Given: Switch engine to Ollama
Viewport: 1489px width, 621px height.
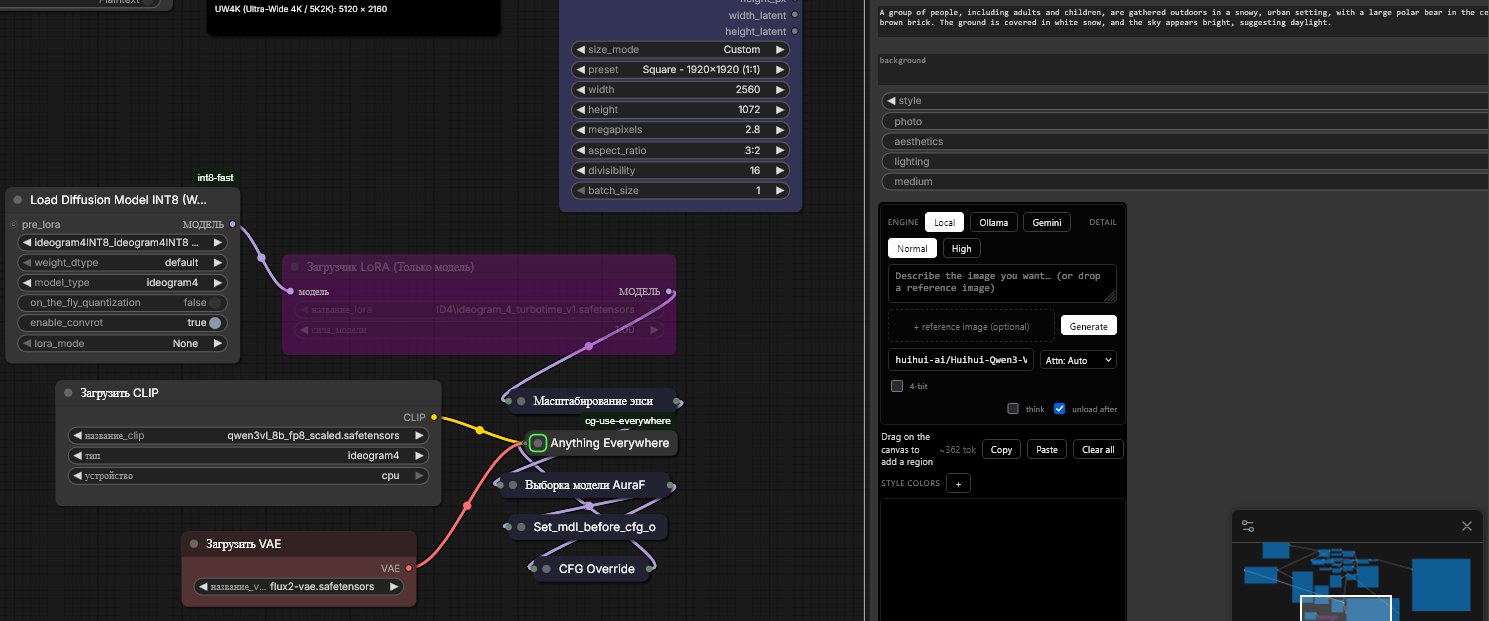Looking at the screenshot, I should pos(993,222).
